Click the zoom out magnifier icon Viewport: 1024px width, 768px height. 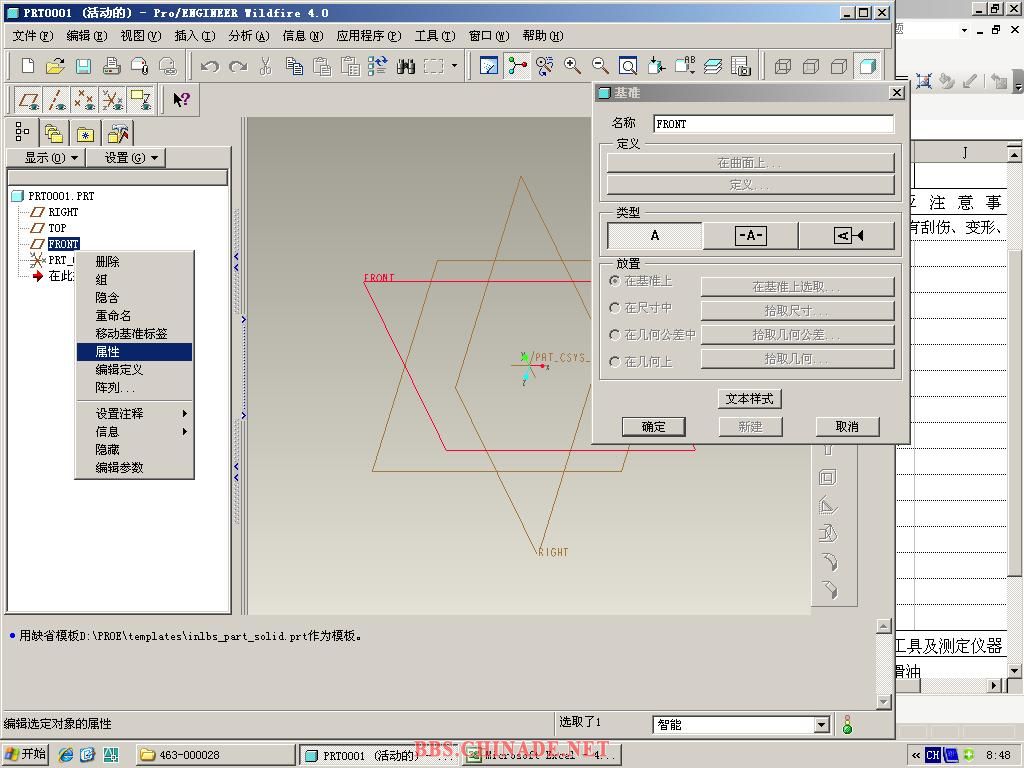click(600, 66)
